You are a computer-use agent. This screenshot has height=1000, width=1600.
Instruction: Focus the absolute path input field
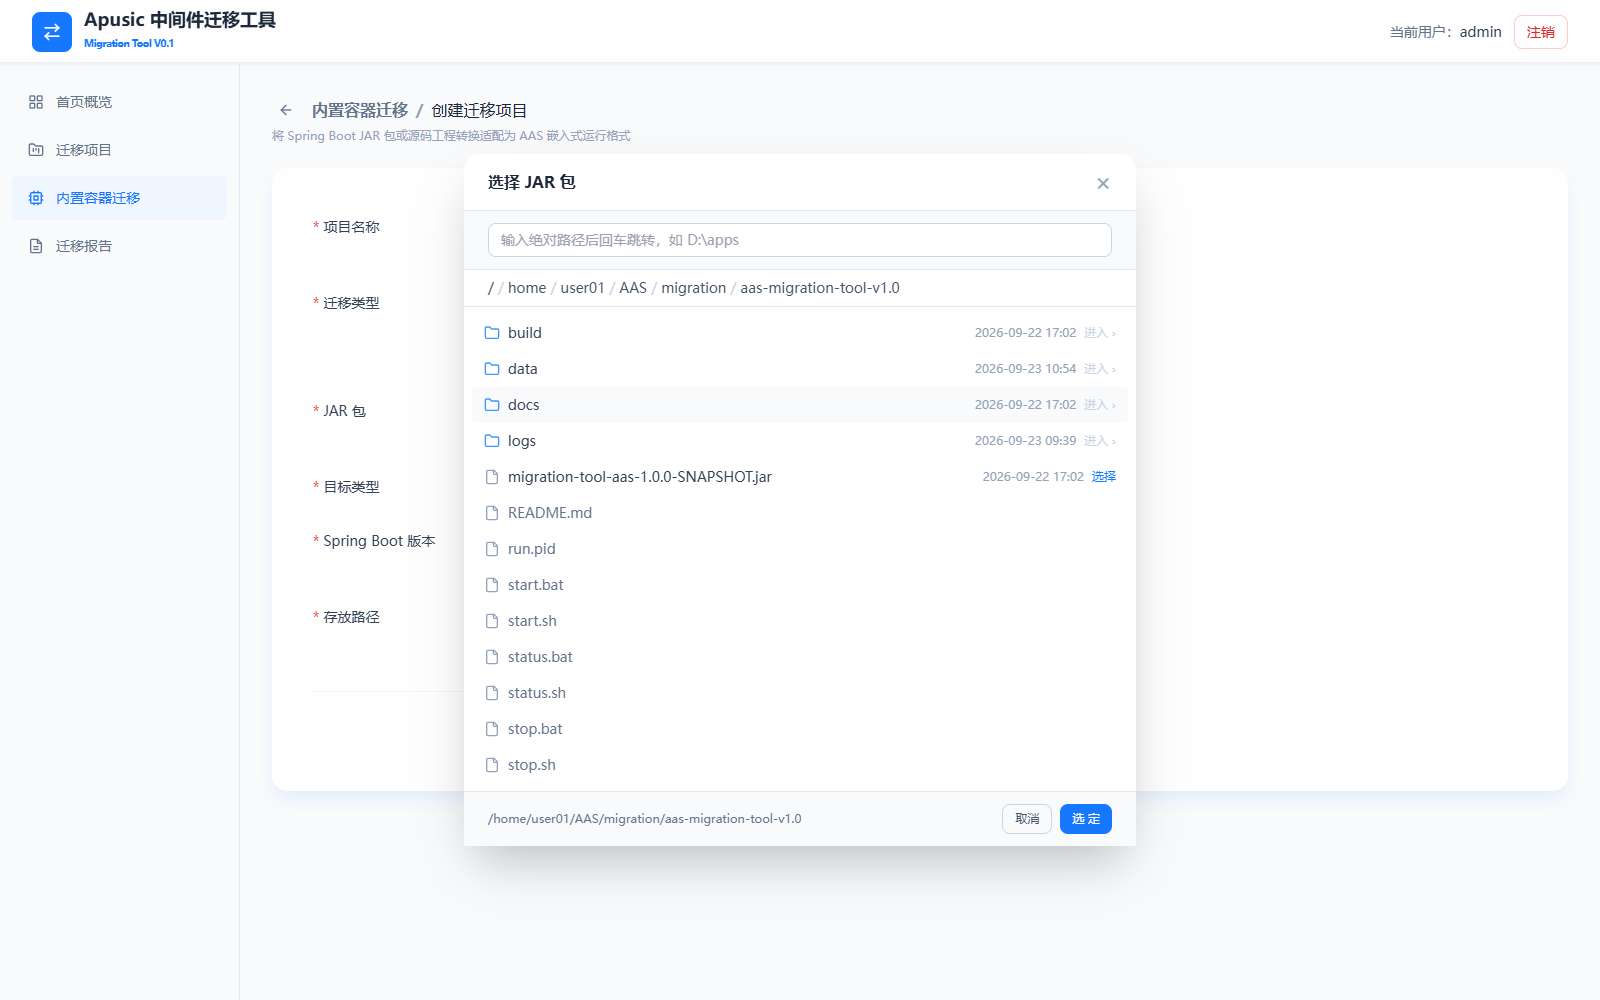point(800,240)
